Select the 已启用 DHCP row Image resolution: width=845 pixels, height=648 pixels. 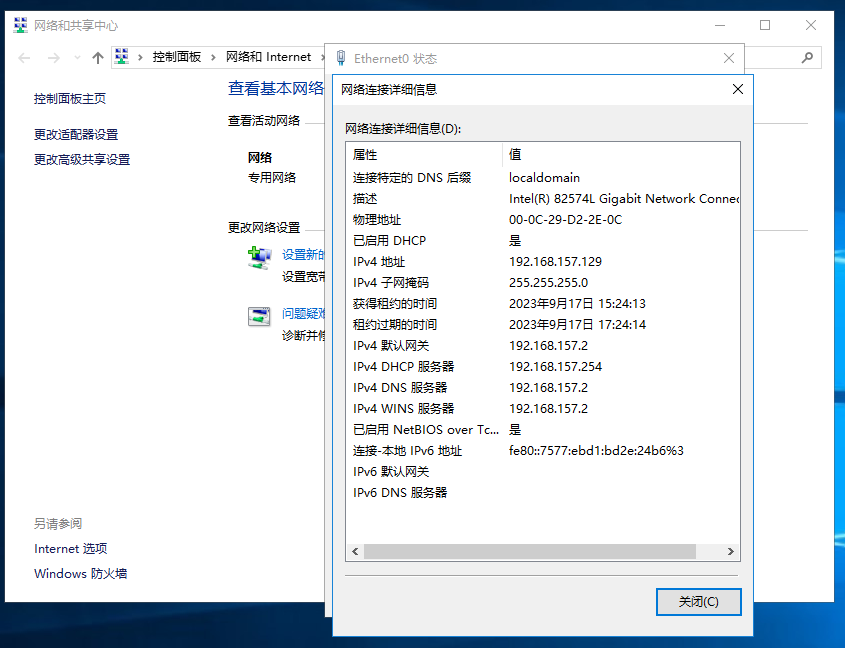point(543,240)
